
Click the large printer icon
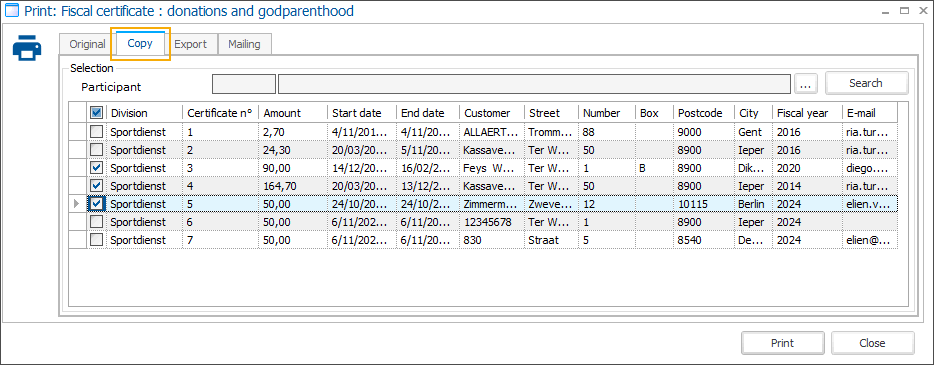27,48
